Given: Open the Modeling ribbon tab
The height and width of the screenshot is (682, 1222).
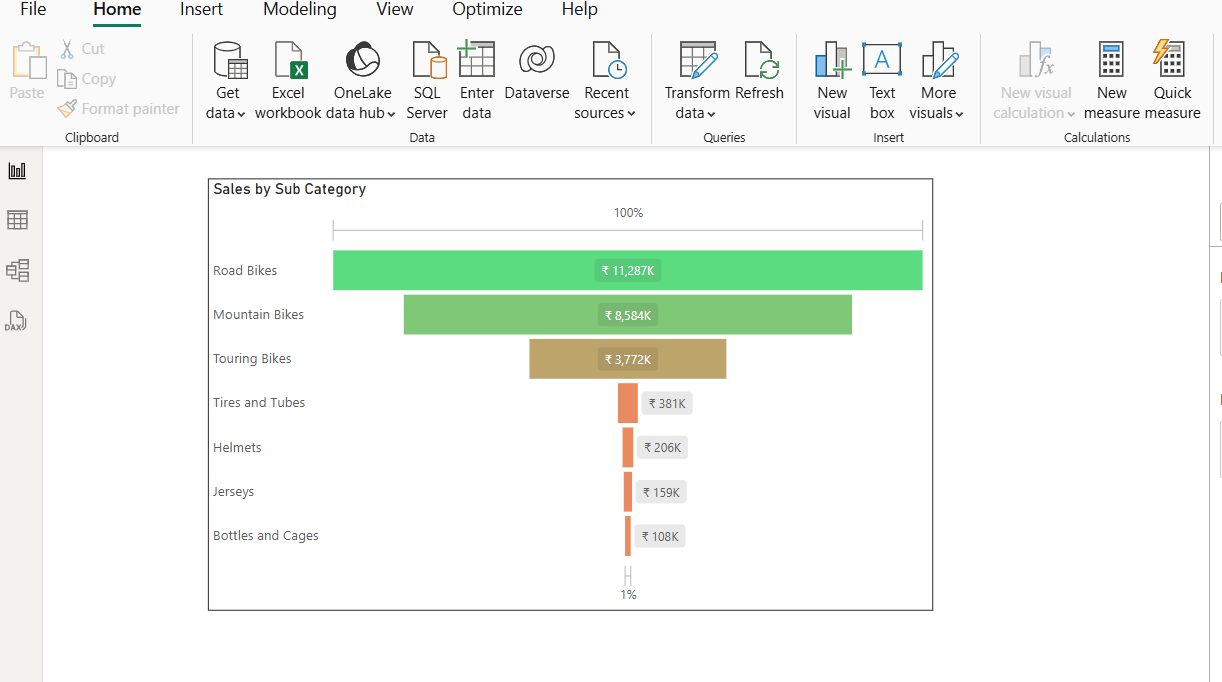Looking at the screenshot, I should coord(300,10).
